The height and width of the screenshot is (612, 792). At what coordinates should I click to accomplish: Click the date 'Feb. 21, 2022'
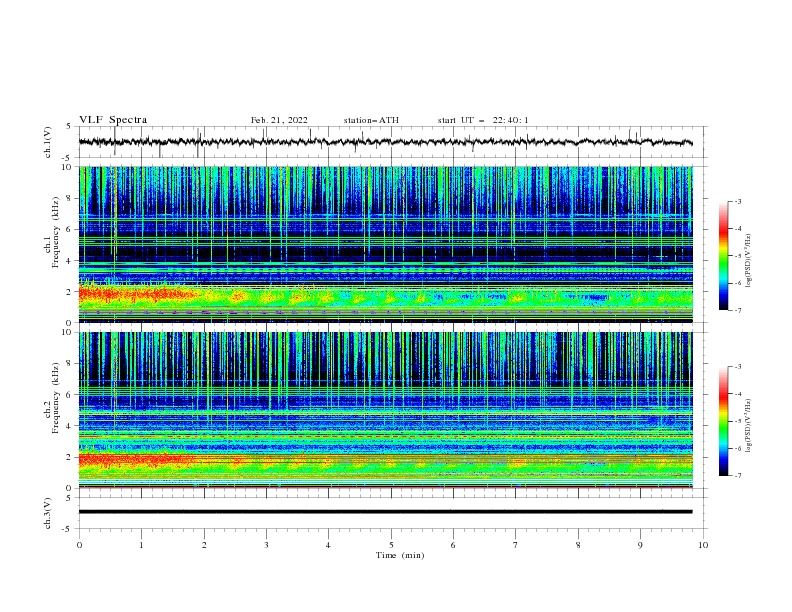coord(279,120)
